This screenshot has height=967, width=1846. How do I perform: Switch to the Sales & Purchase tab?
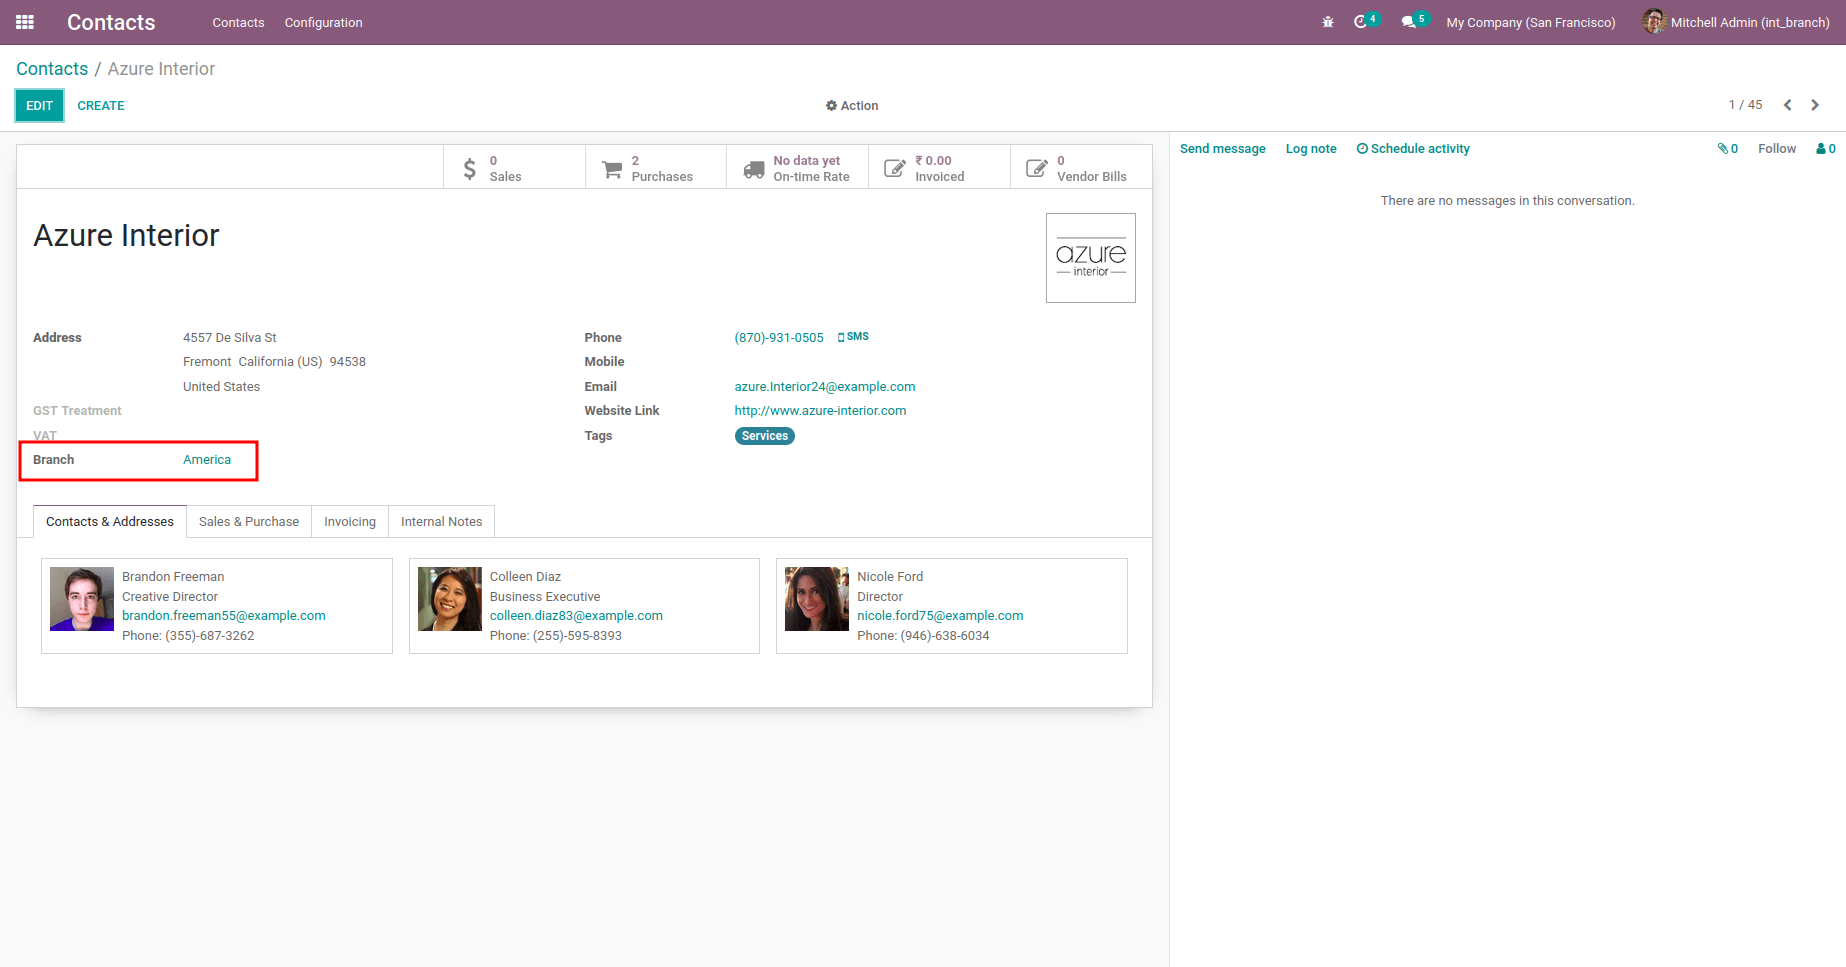point(249,522)
